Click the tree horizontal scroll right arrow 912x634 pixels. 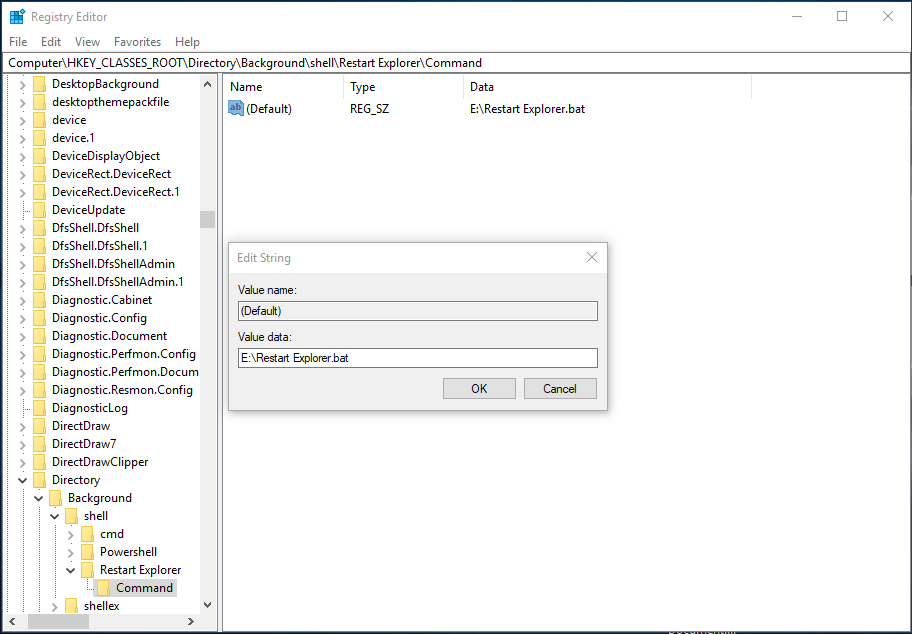tap(191, 621)
